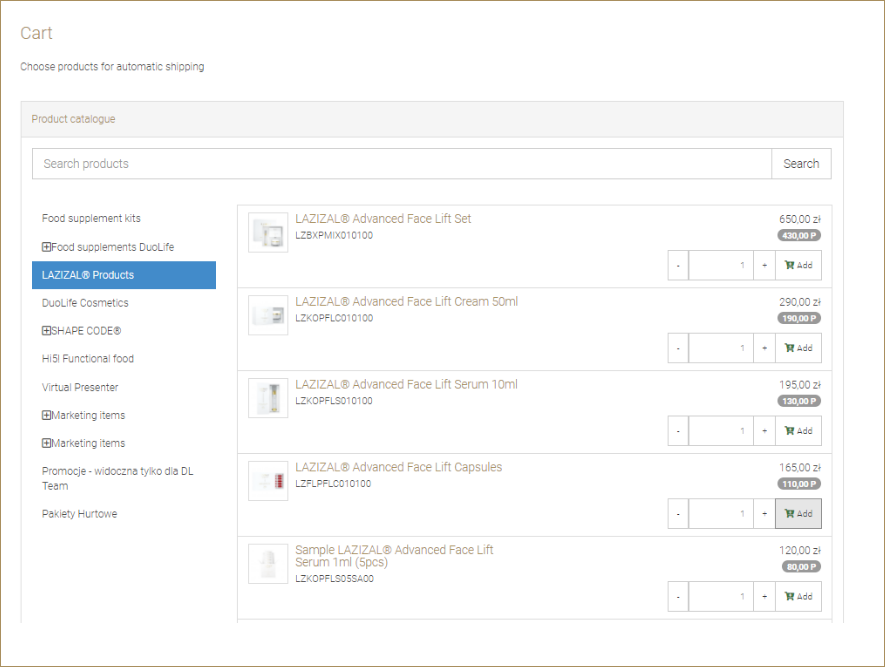Decrease quantity for Face Lift Serum 10ml
885x667 pixels.
pyautogui.click(x=678, y=431)
